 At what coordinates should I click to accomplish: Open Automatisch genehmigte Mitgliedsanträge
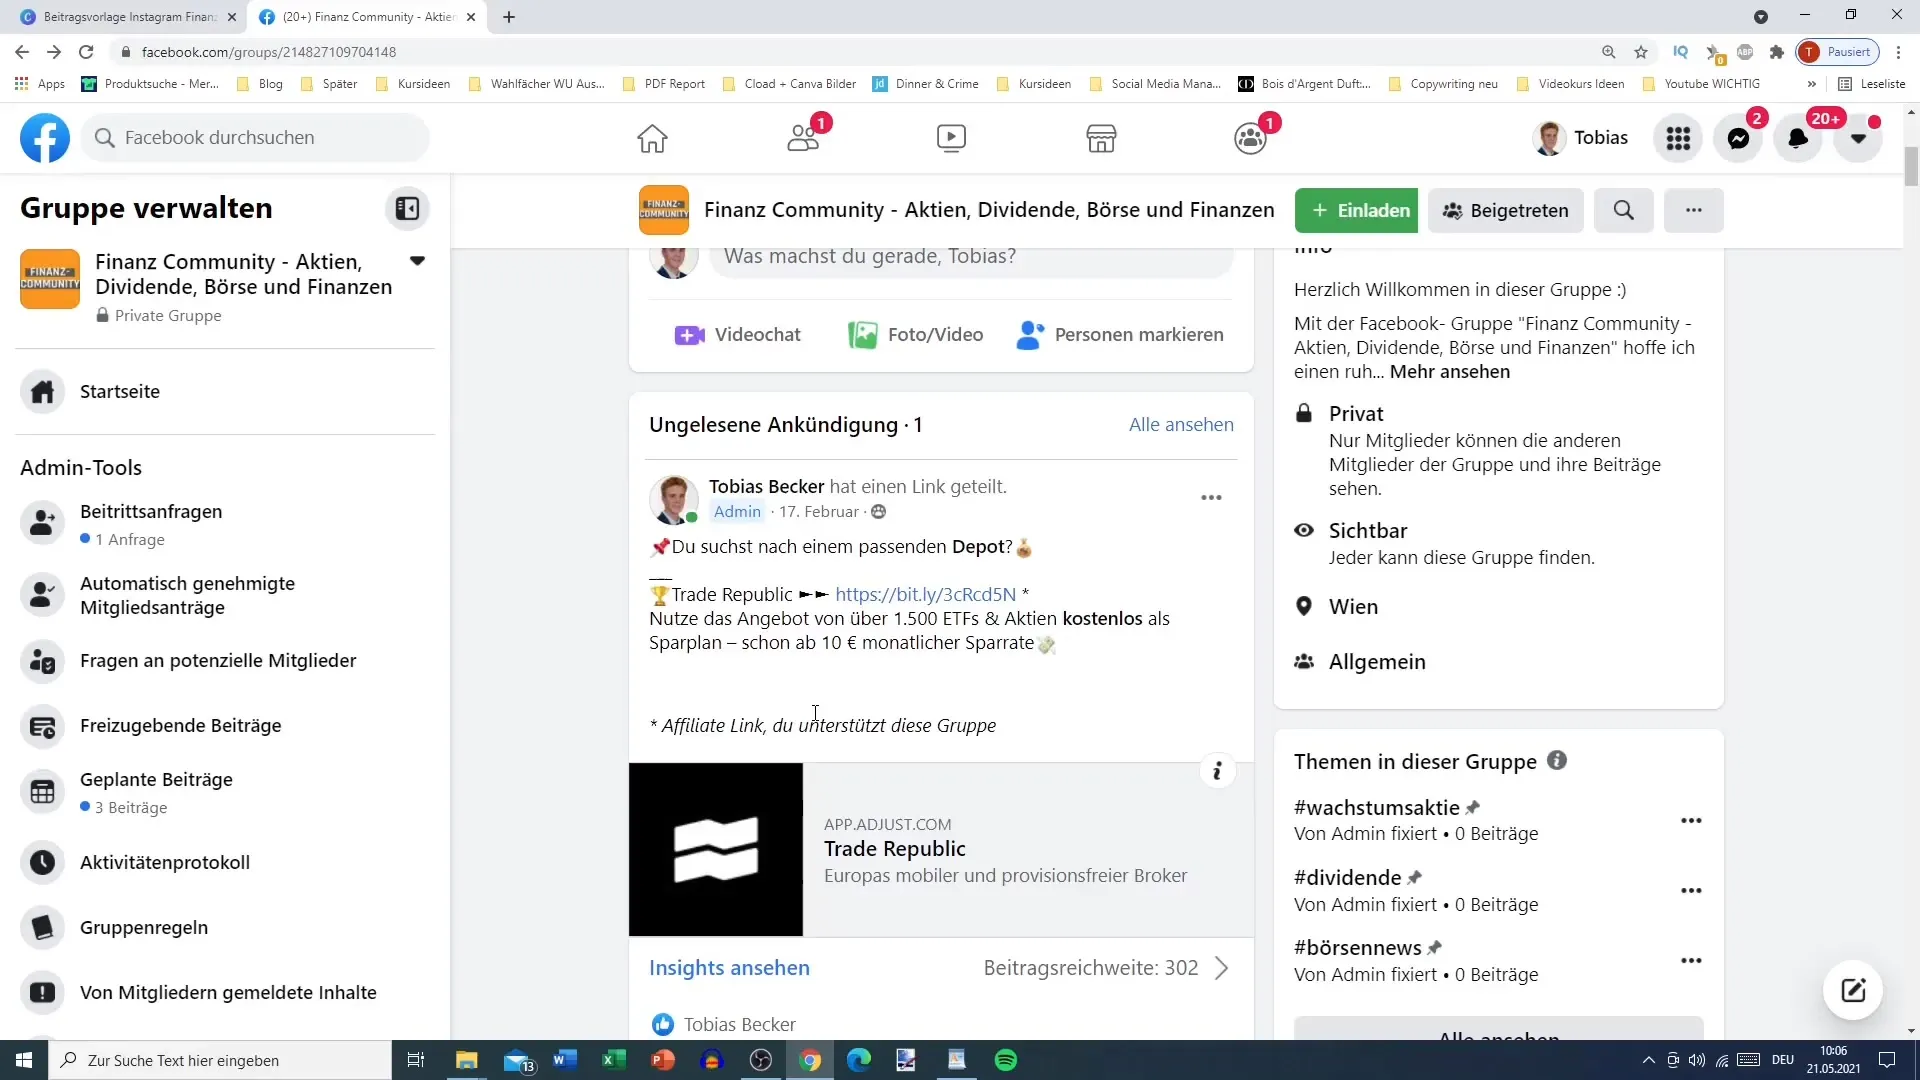click(225, 595)
